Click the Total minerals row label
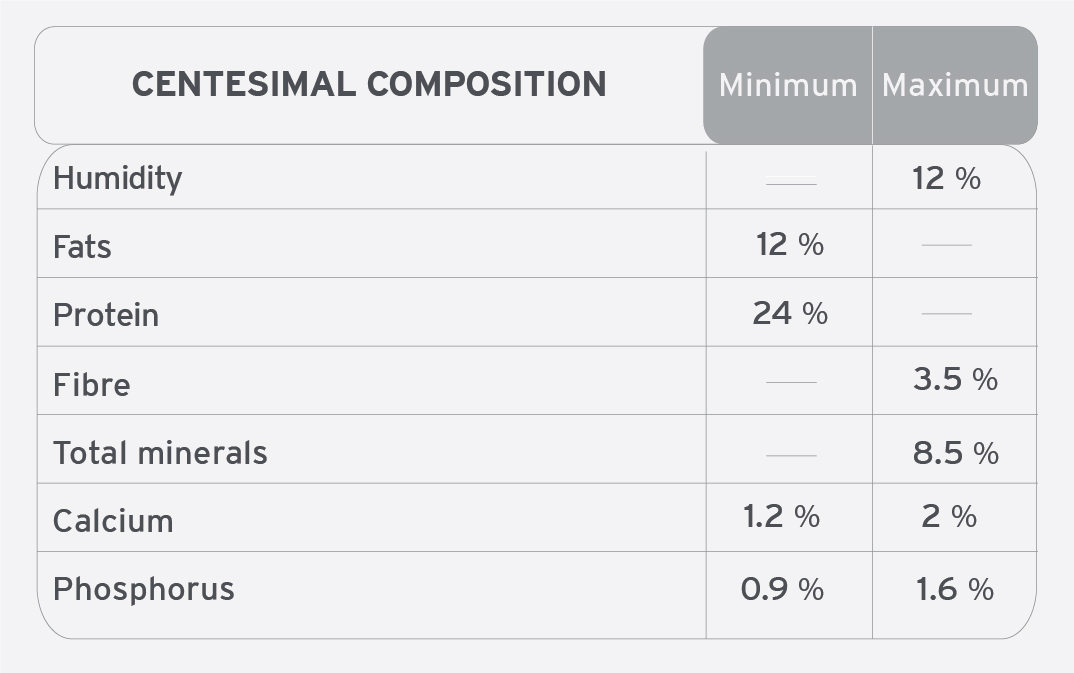Image resolution: width=1074 pixels, height=673 pixels. tap(160, 453)
